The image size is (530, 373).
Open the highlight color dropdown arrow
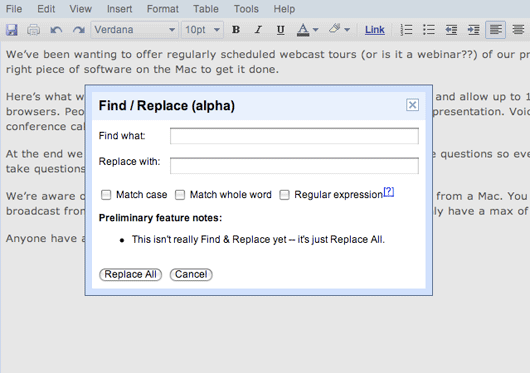(x=347, y=30)
